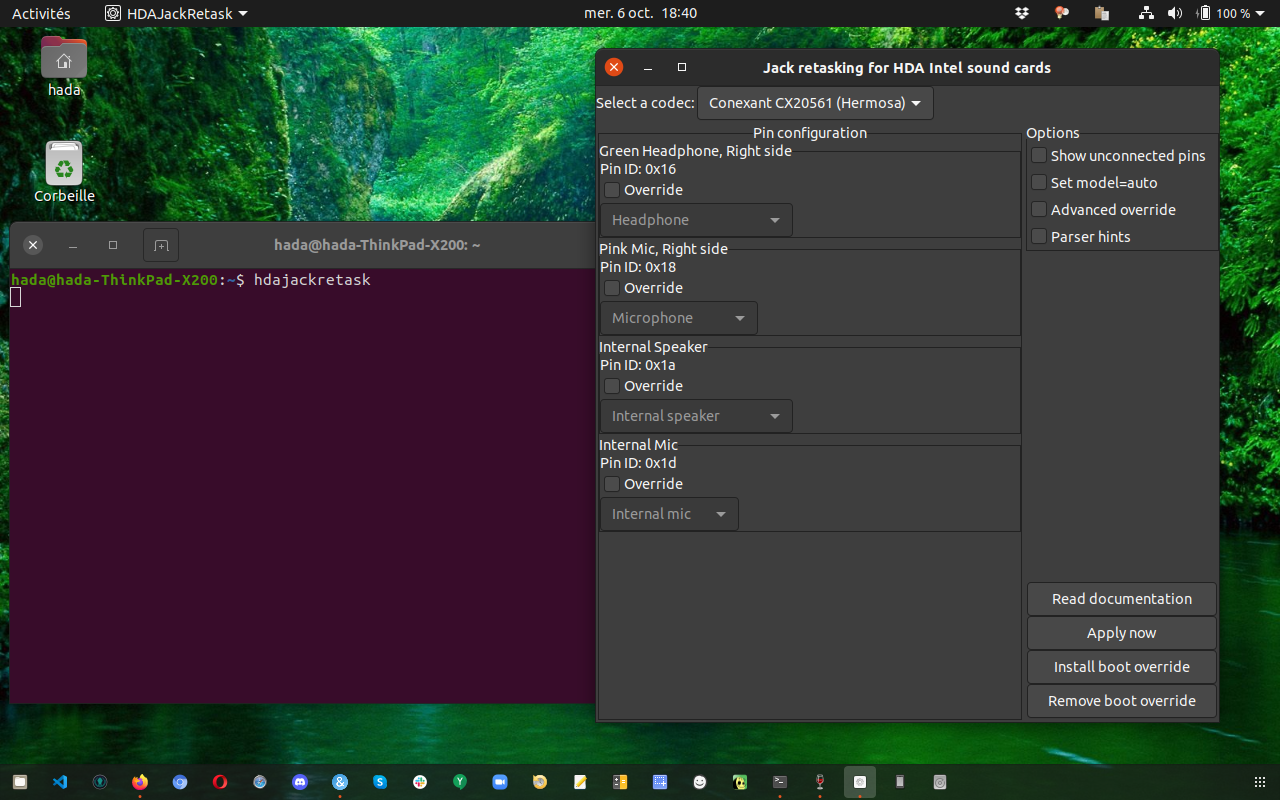Open the date and time menu
Screen dimensions: 1280x800
tap(640, 13)
